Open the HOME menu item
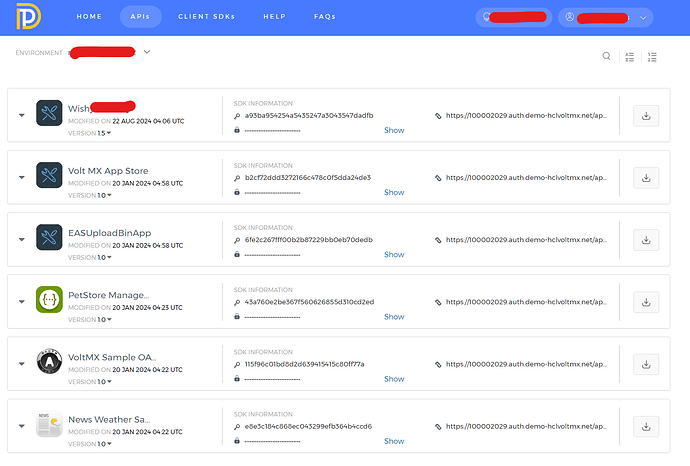690x466 pixels. (89, 17)
